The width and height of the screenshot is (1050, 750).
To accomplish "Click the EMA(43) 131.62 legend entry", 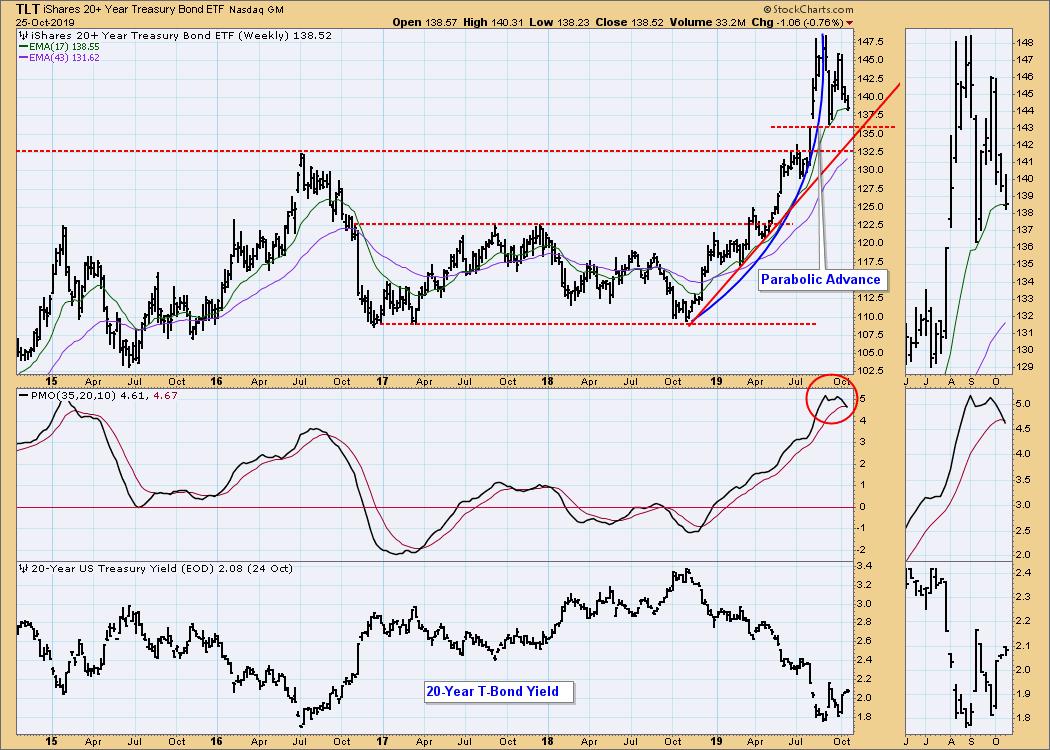I will 64,58.
